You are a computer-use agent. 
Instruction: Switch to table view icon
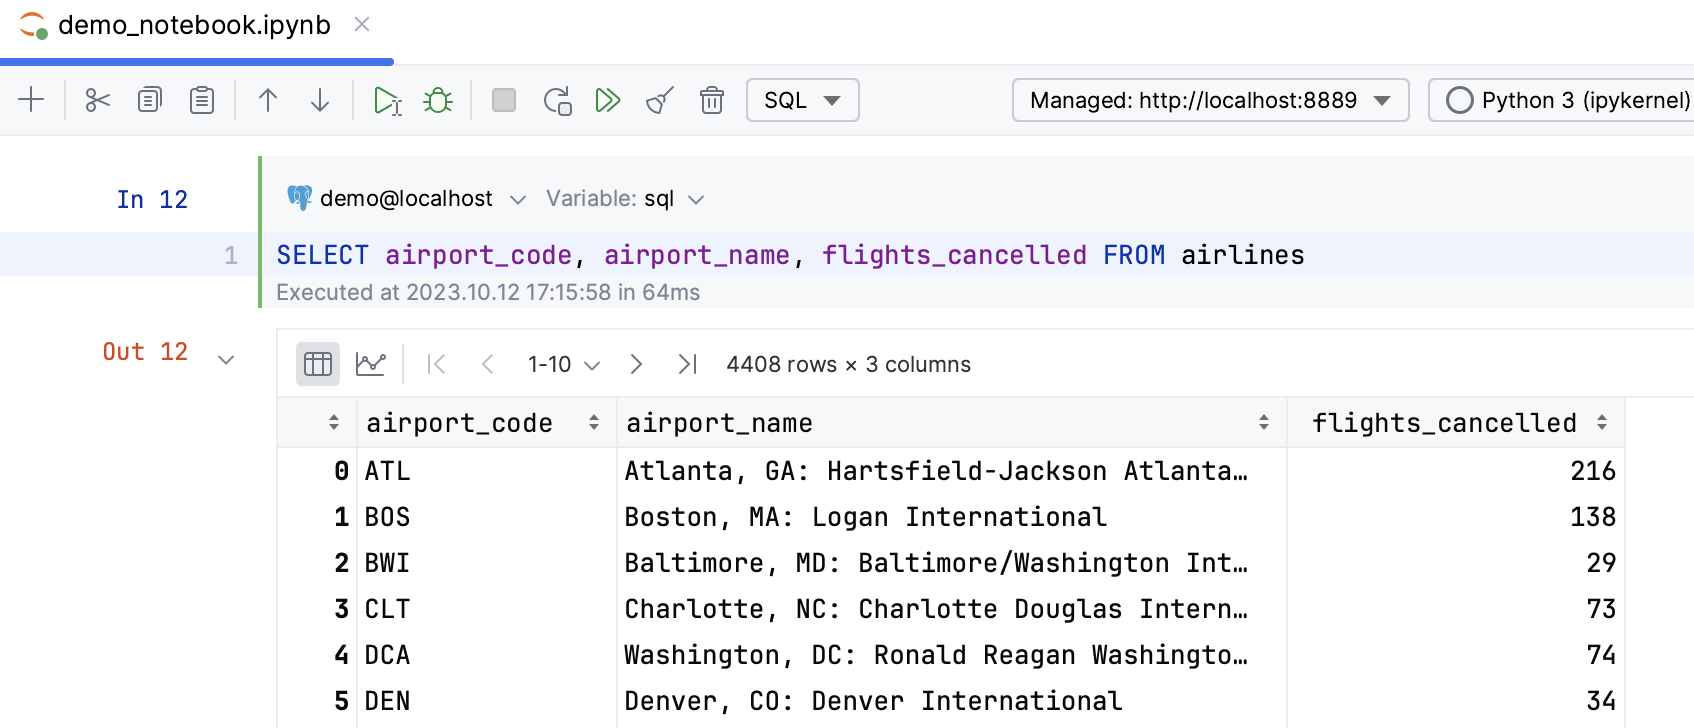click(x=318, y=364)
